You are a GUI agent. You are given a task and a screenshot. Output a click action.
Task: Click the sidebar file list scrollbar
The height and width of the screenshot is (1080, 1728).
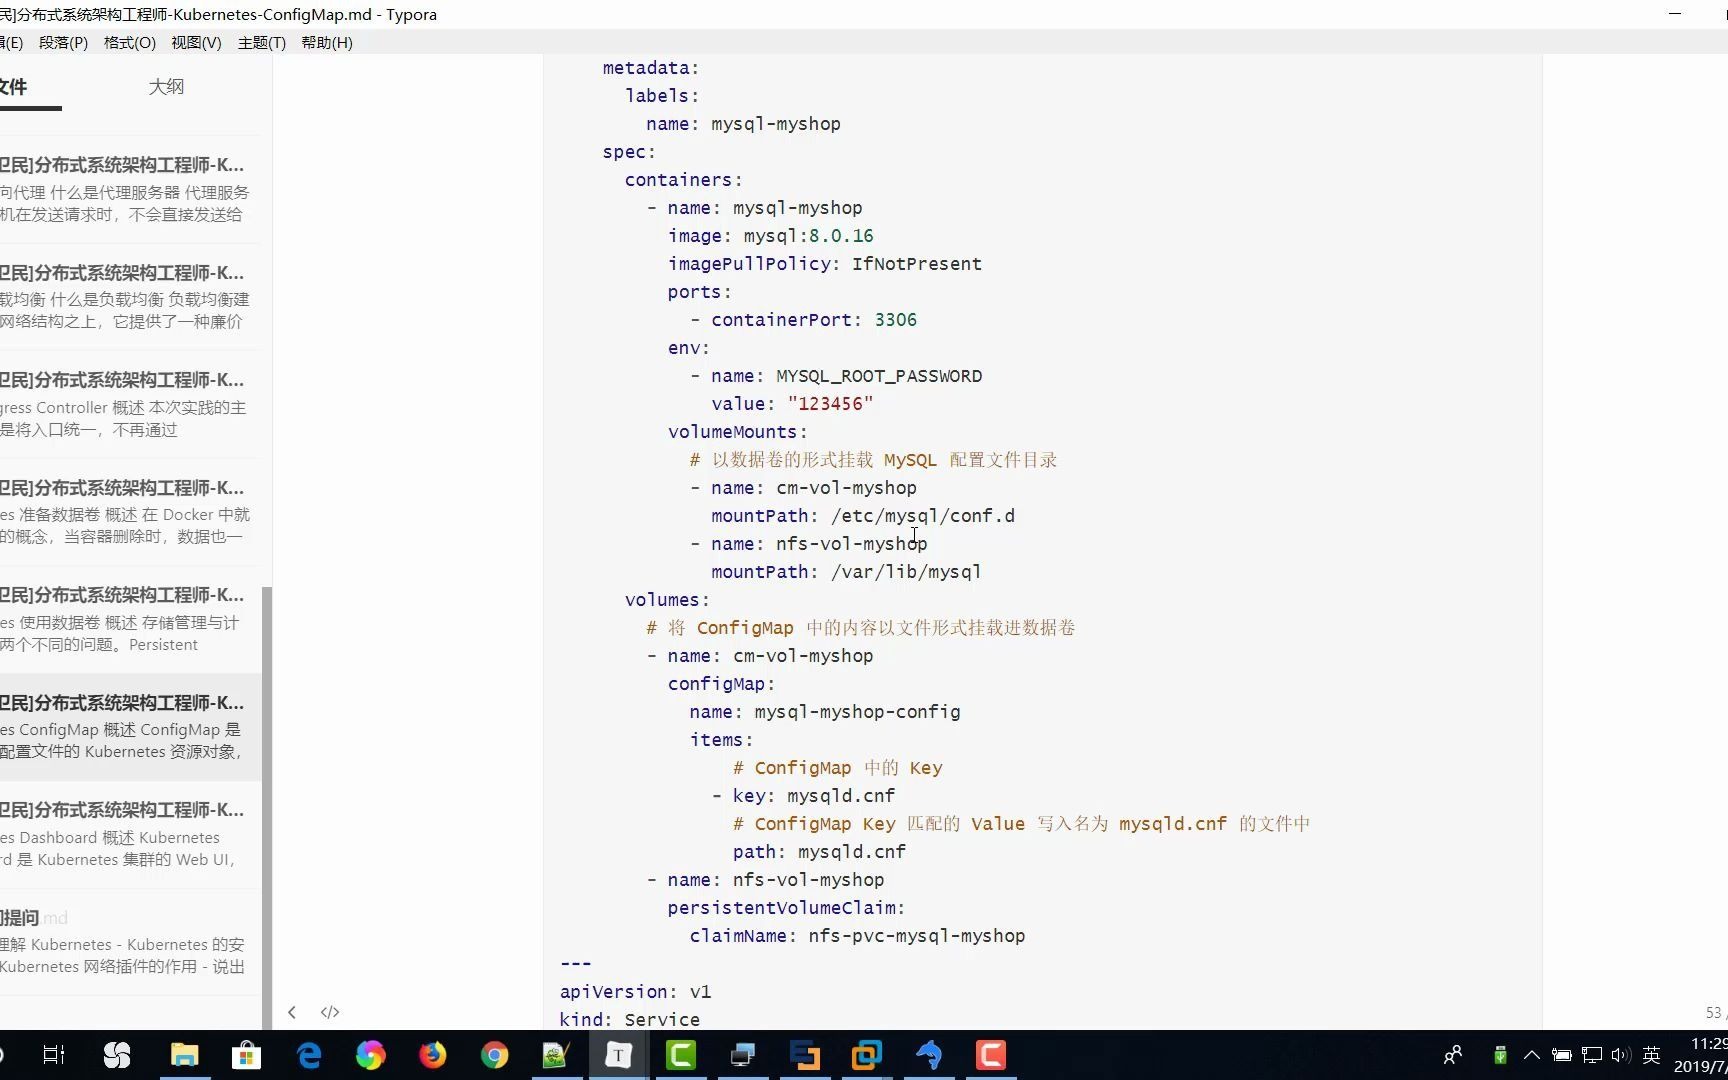click(x=266, y=808)
